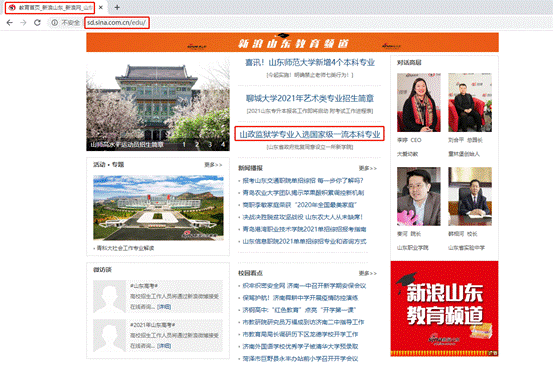Click 更多>> in 活动·专题 panel

(x=213, y=165)
